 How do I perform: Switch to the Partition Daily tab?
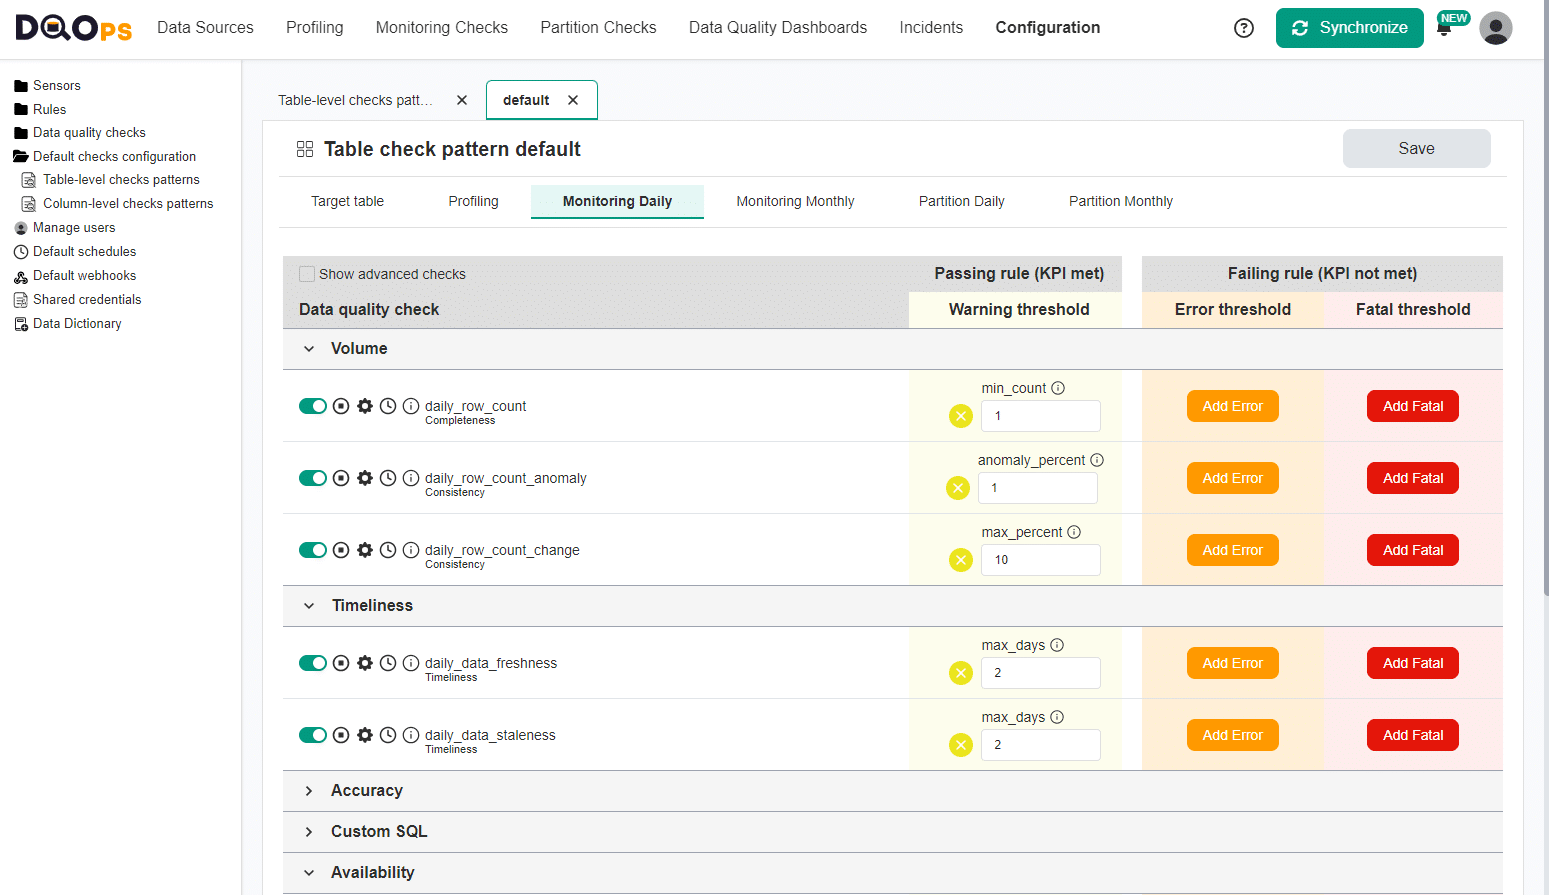click(960, 201)
